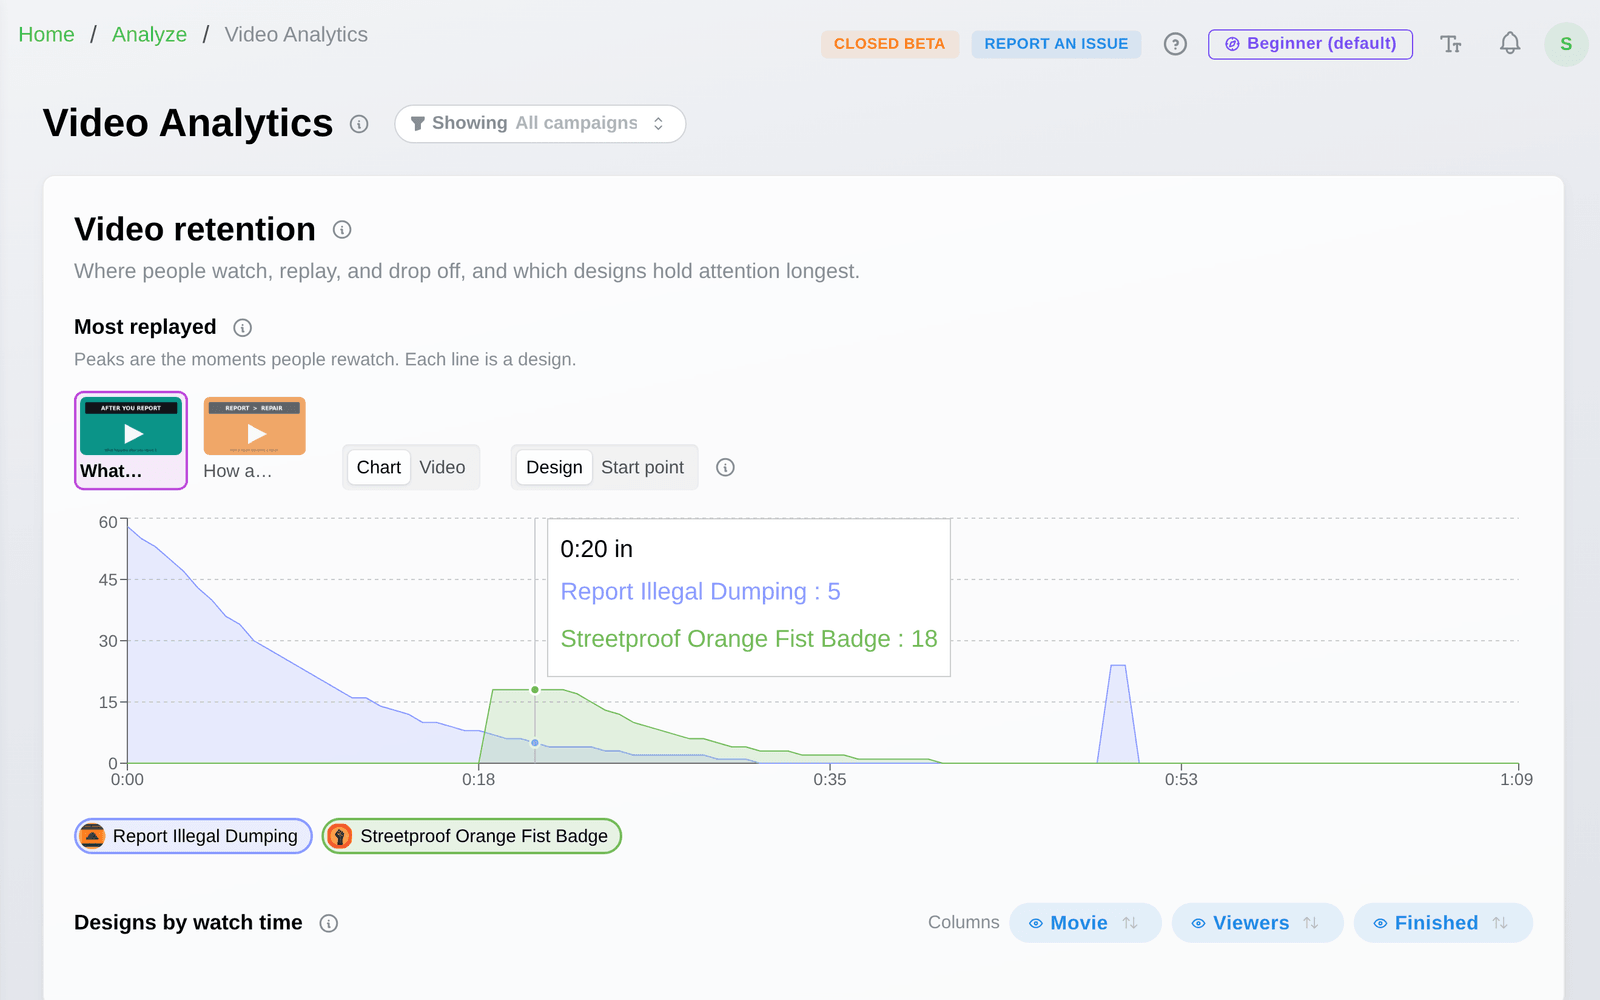1600x1000 pixels.
Task: Click info icon beside Most replayed
Action: [242, 328]
